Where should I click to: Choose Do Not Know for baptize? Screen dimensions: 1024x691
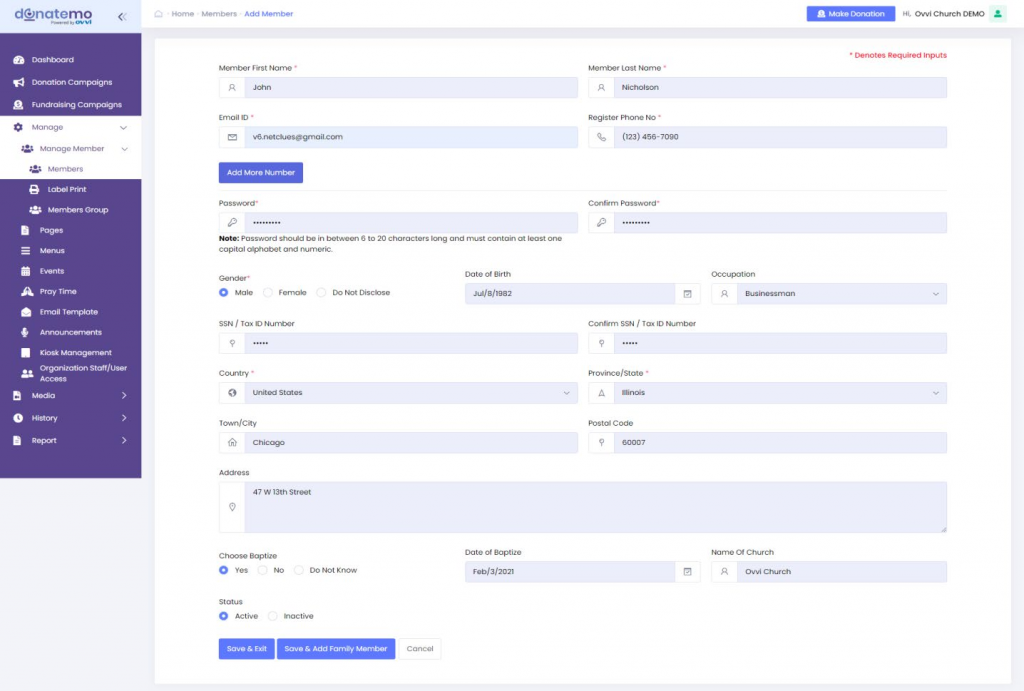point(298,569)
